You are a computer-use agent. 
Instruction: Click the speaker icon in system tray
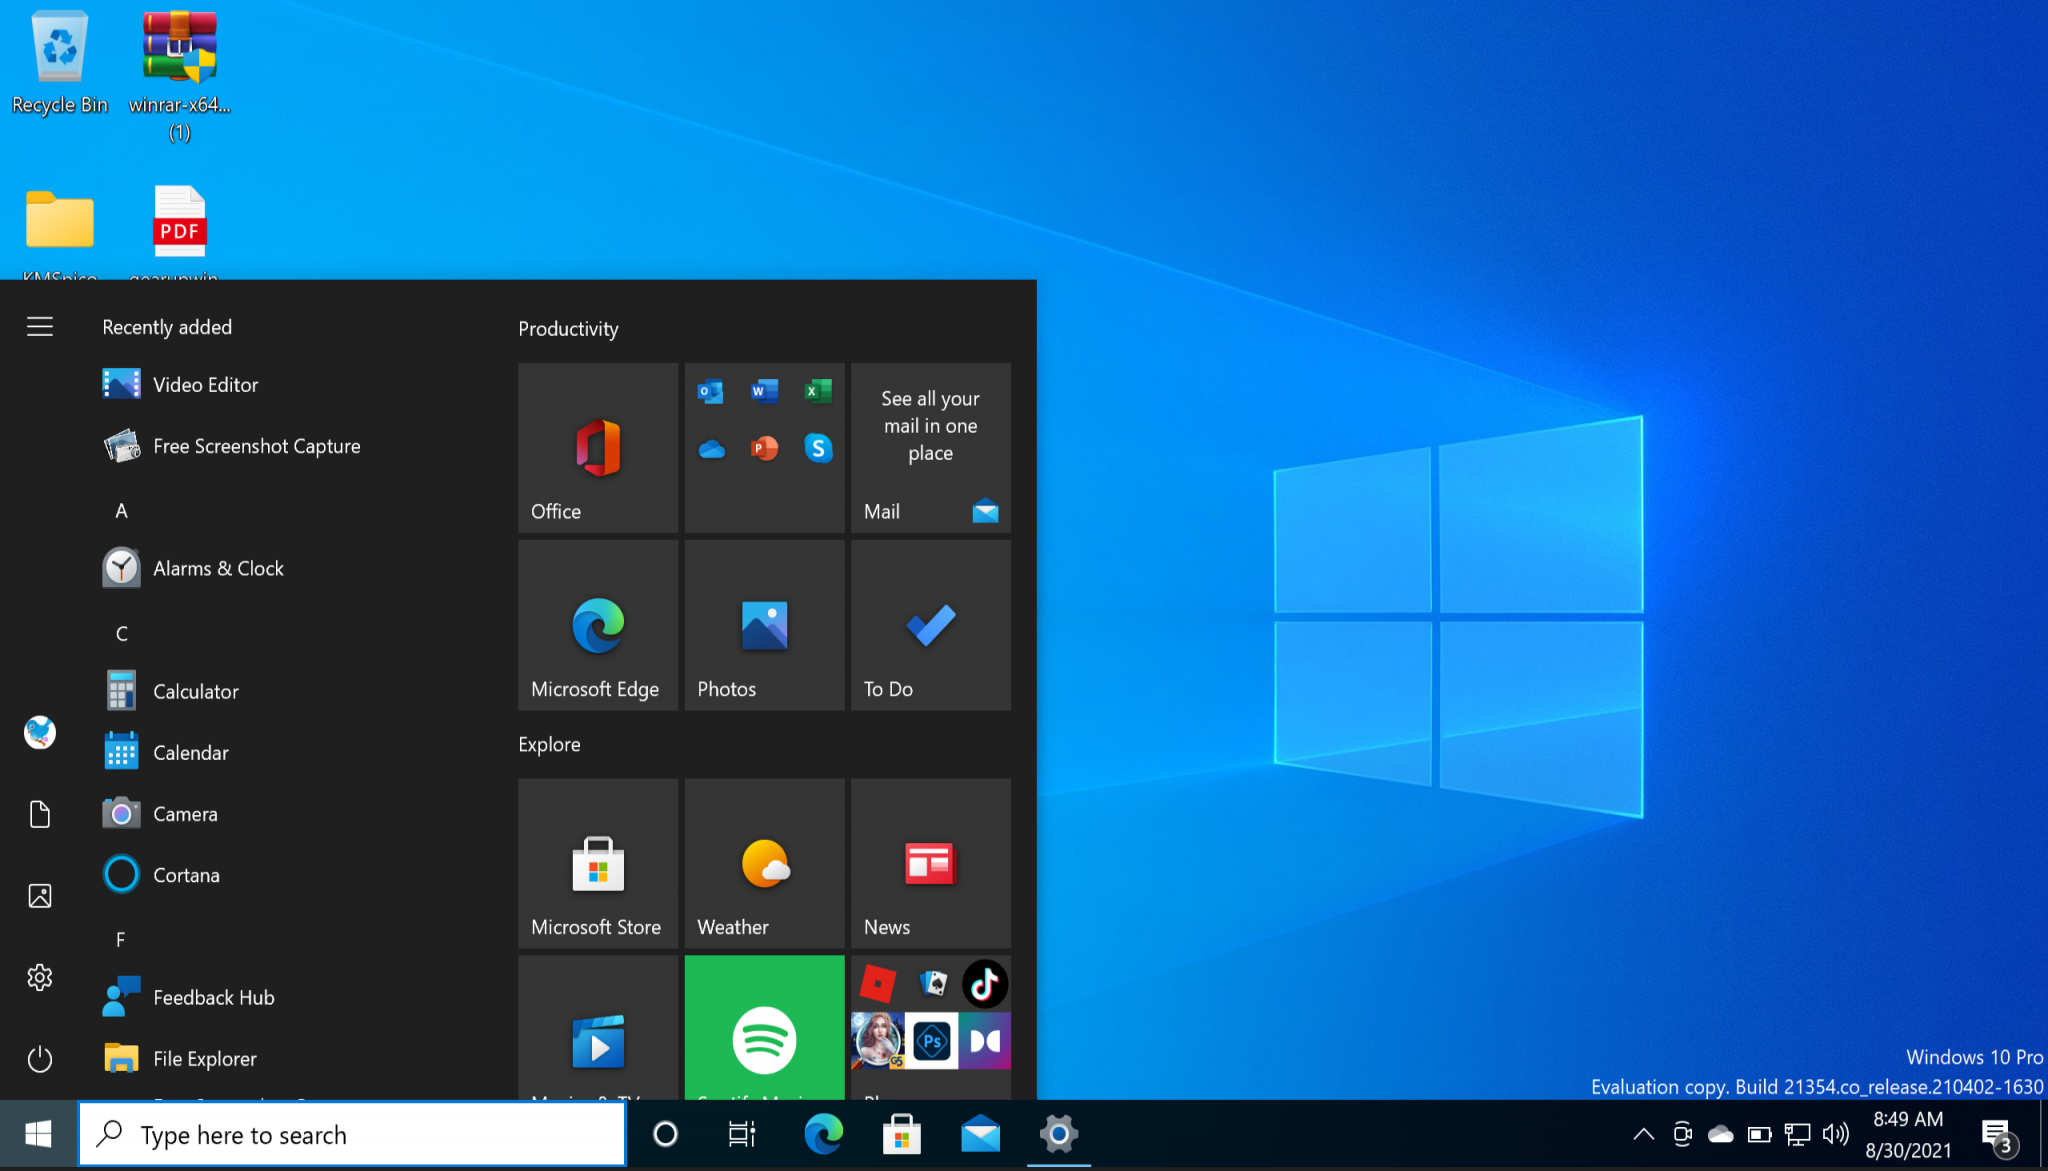[x=1836, y=1134]
